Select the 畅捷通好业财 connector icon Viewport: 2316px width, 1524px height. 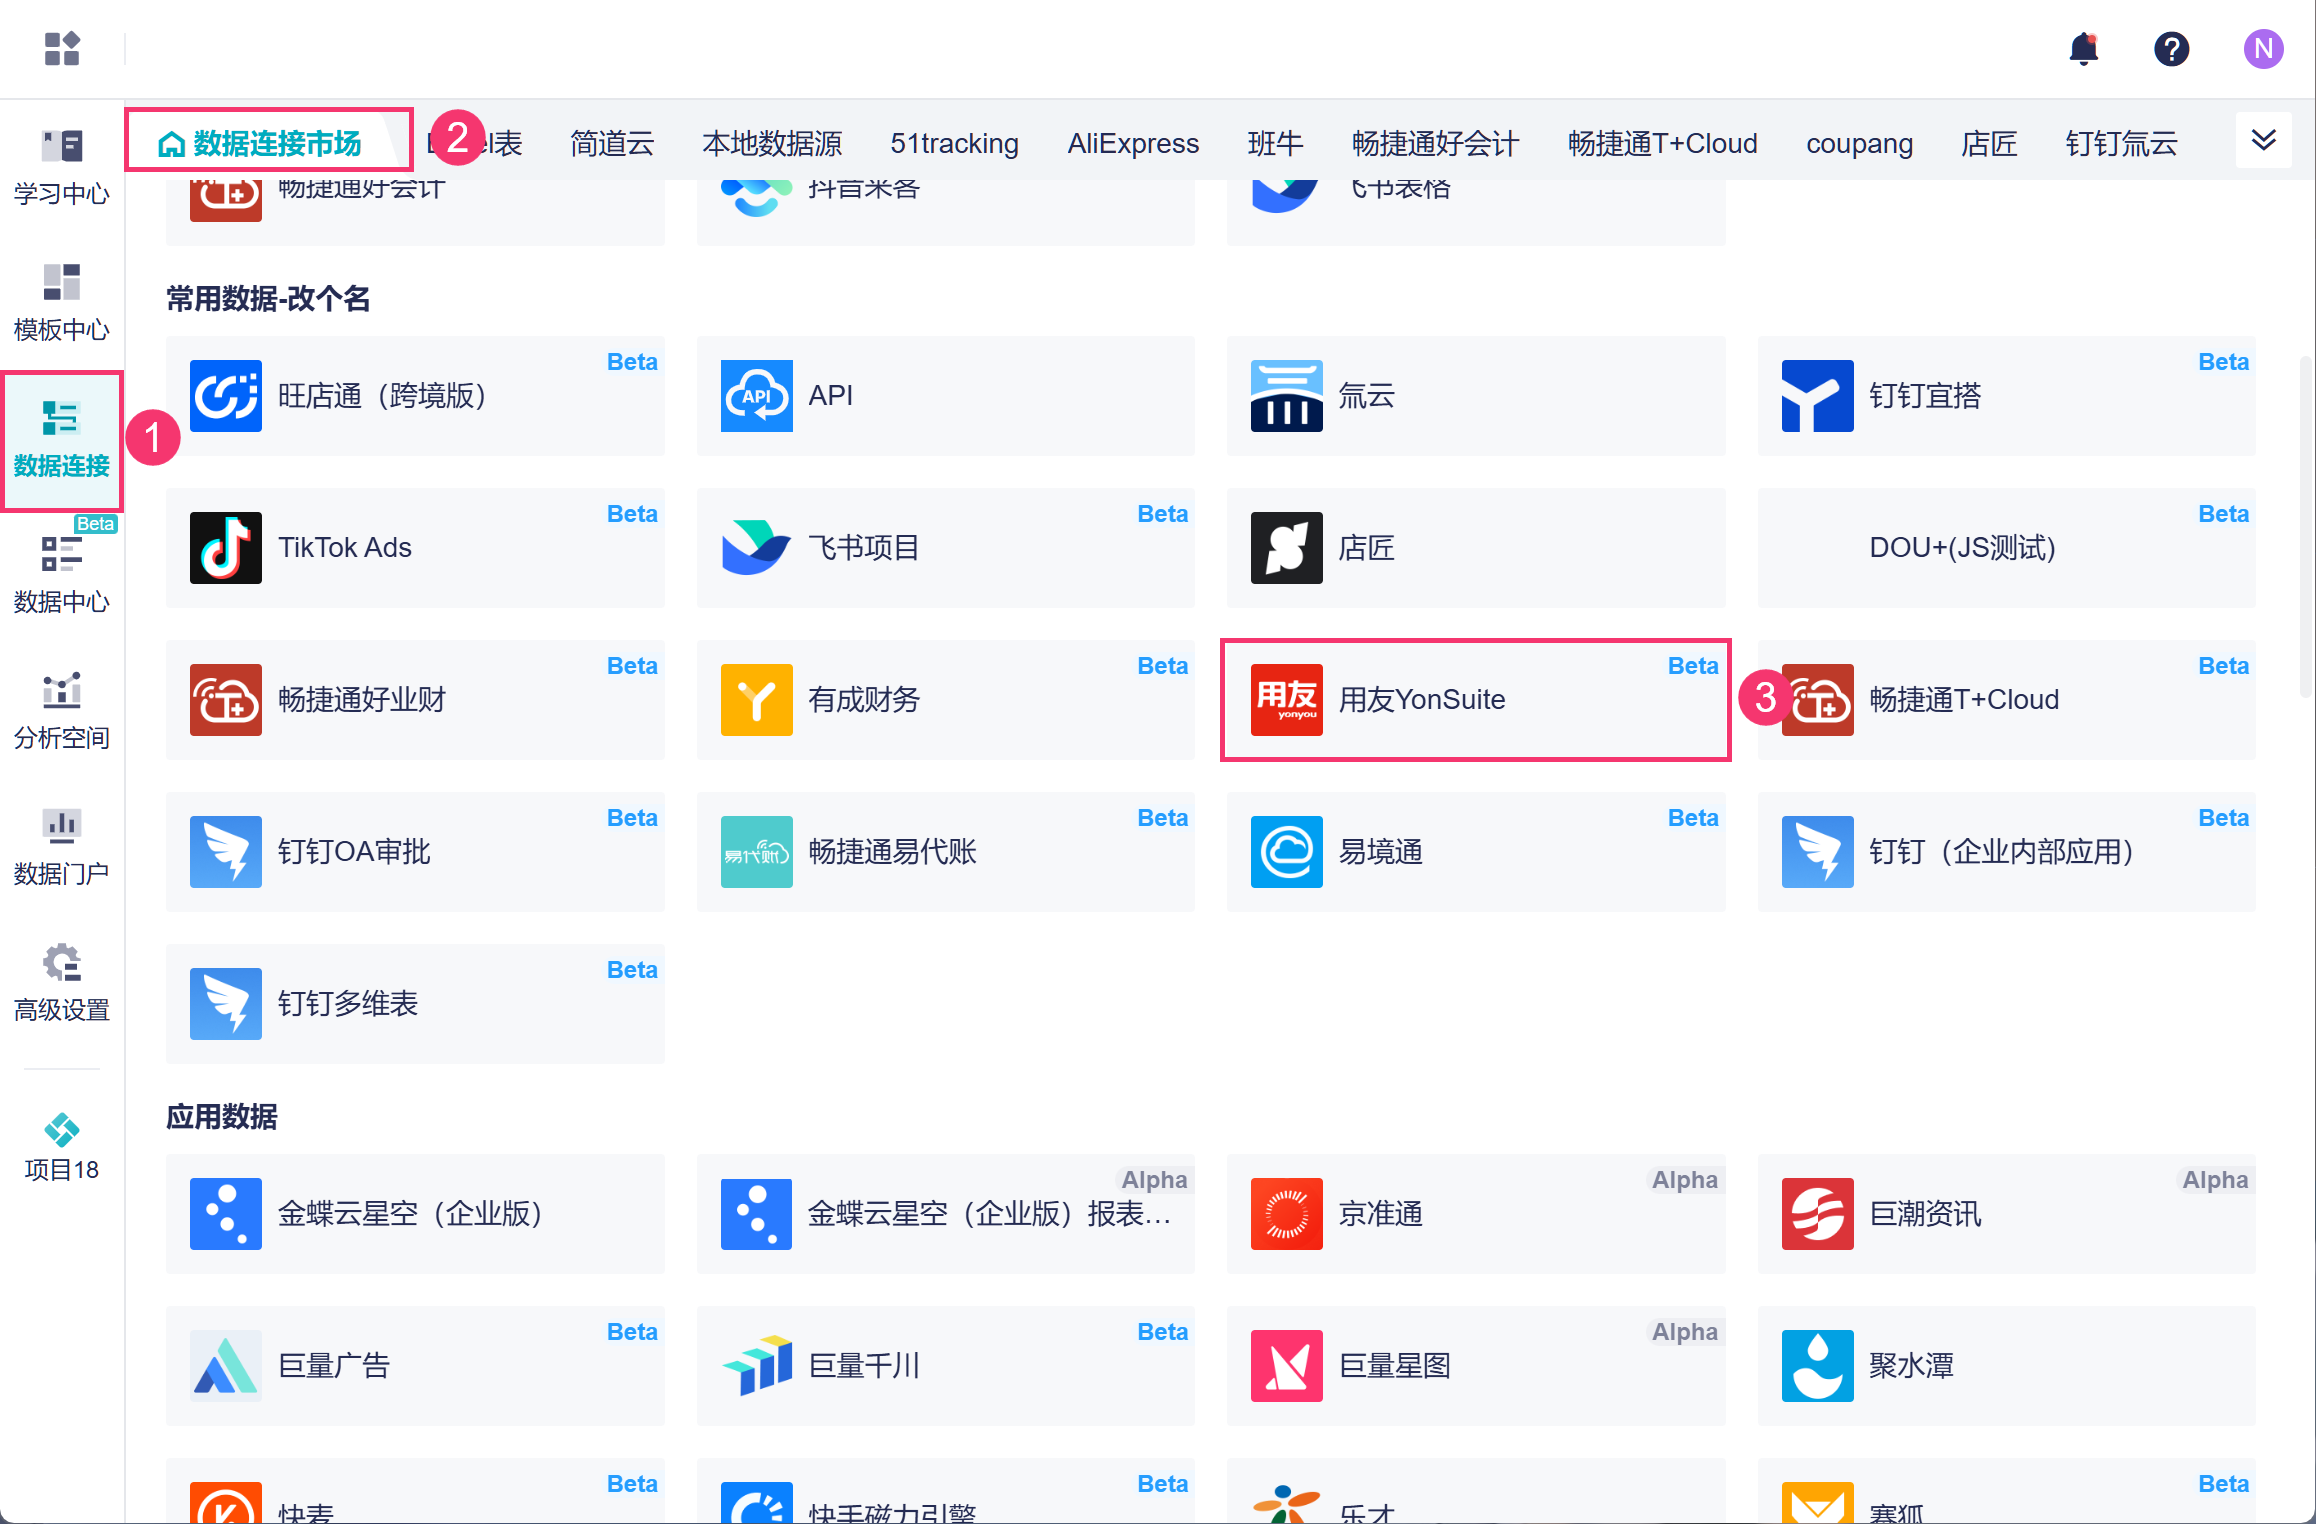click(226, 700)
